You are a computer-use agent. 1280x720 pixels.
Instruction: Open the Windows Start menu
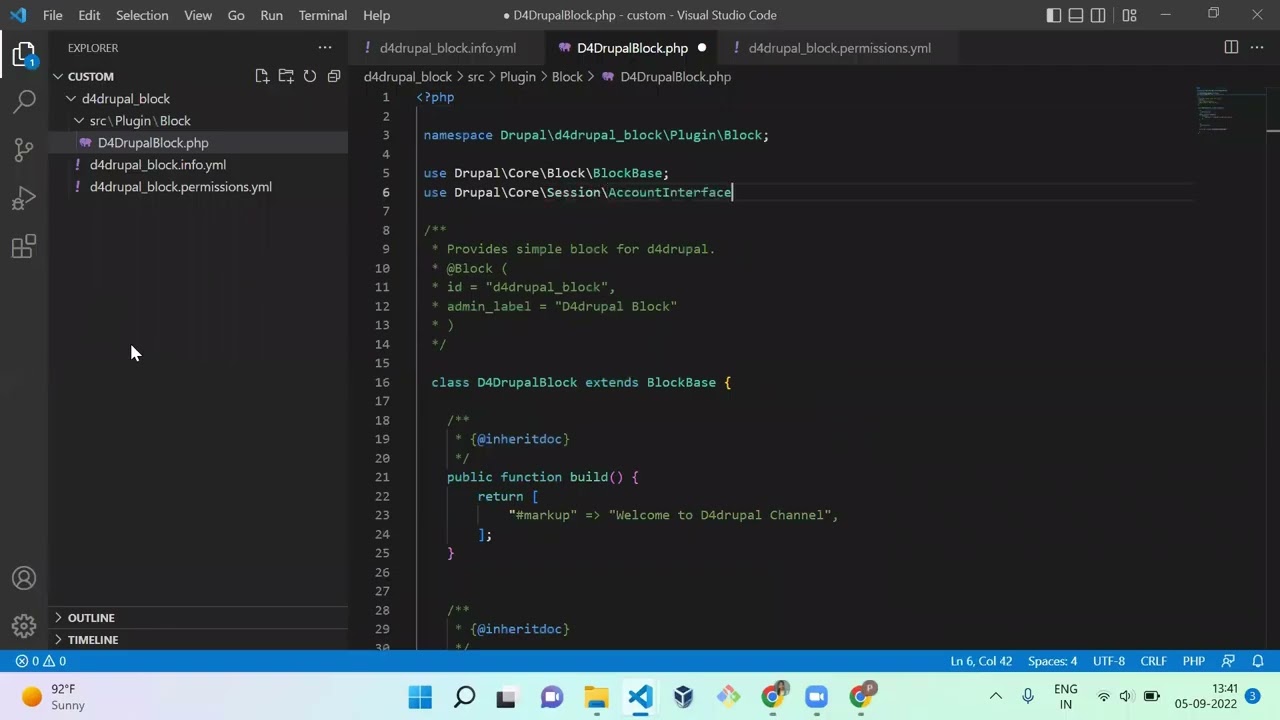coord(420,697)
